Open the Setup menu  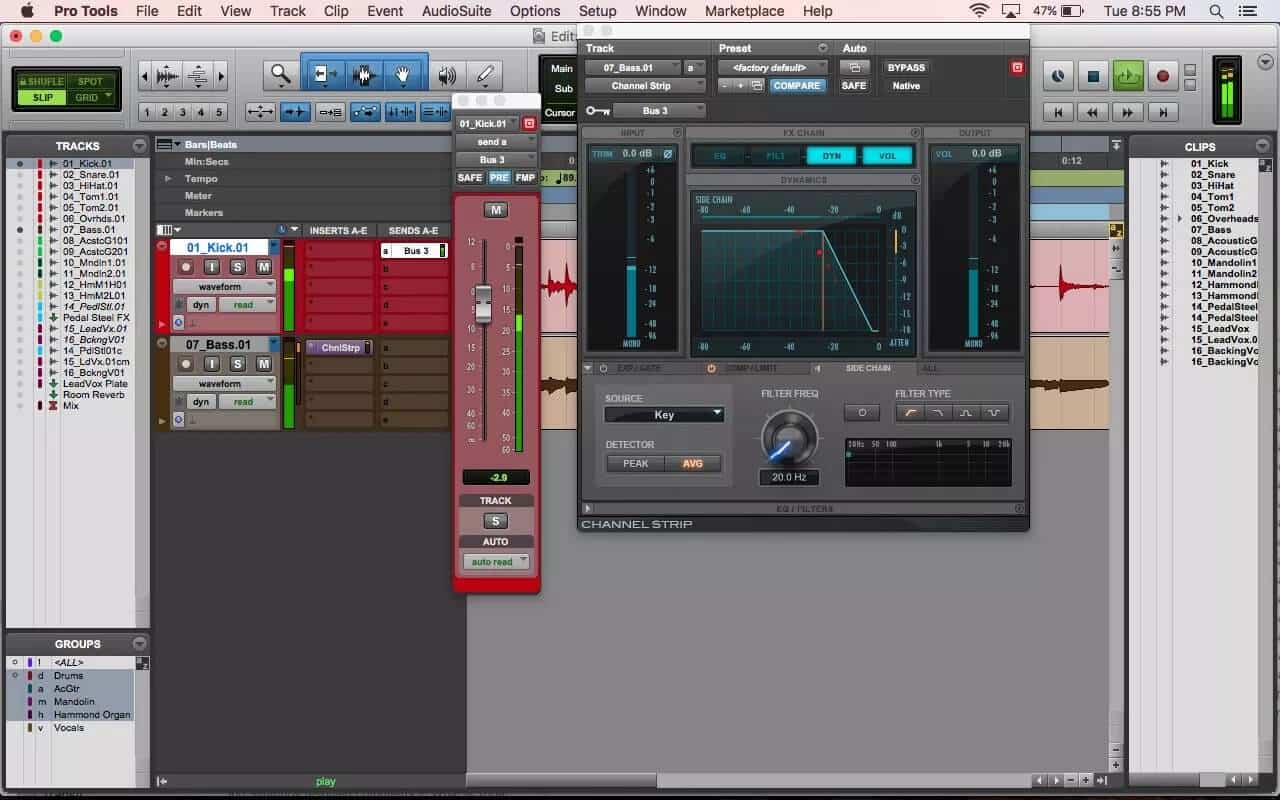tap(597, 11)
